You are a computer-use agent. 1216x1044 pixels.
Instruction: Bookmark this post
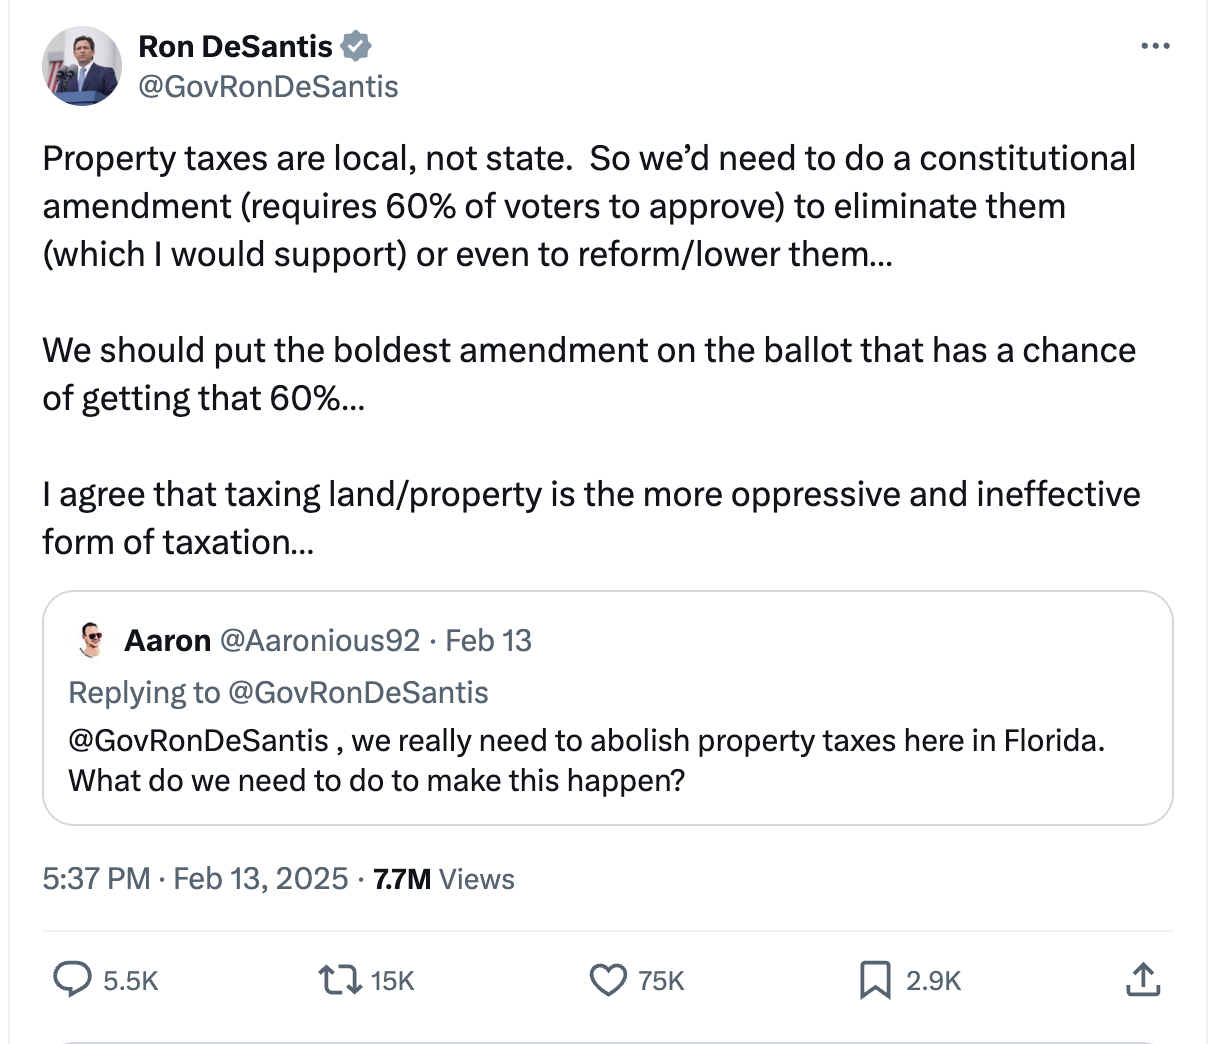875,980
